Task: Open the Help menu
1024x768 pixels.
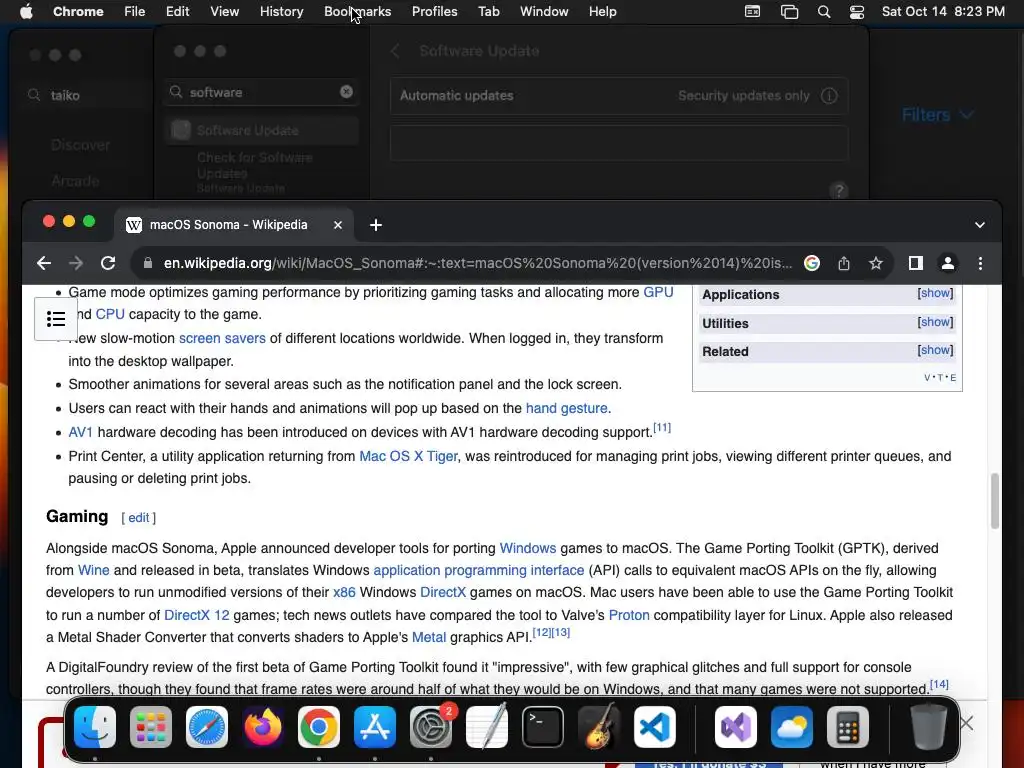Action: (x=602, y=12)
